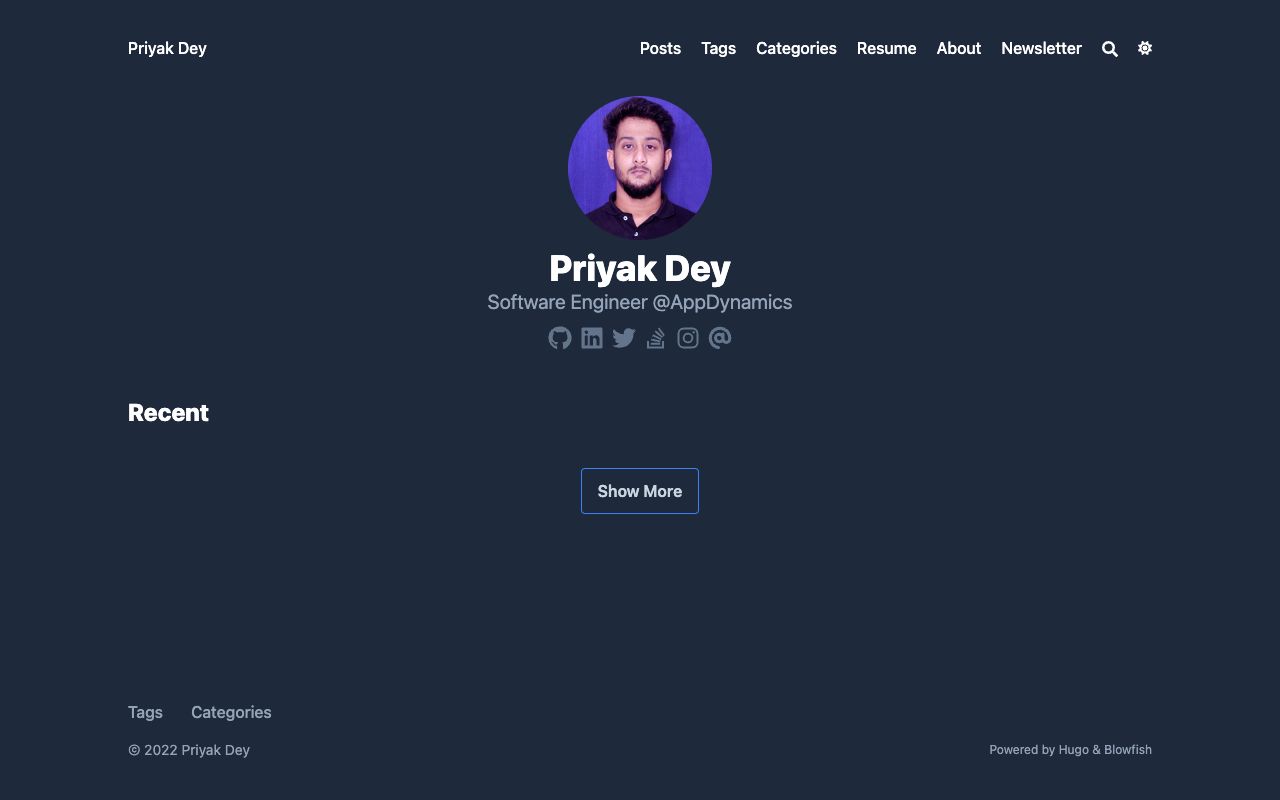Open the Instagram profile icon
The image size is (1280, 800).
[688, 338]
